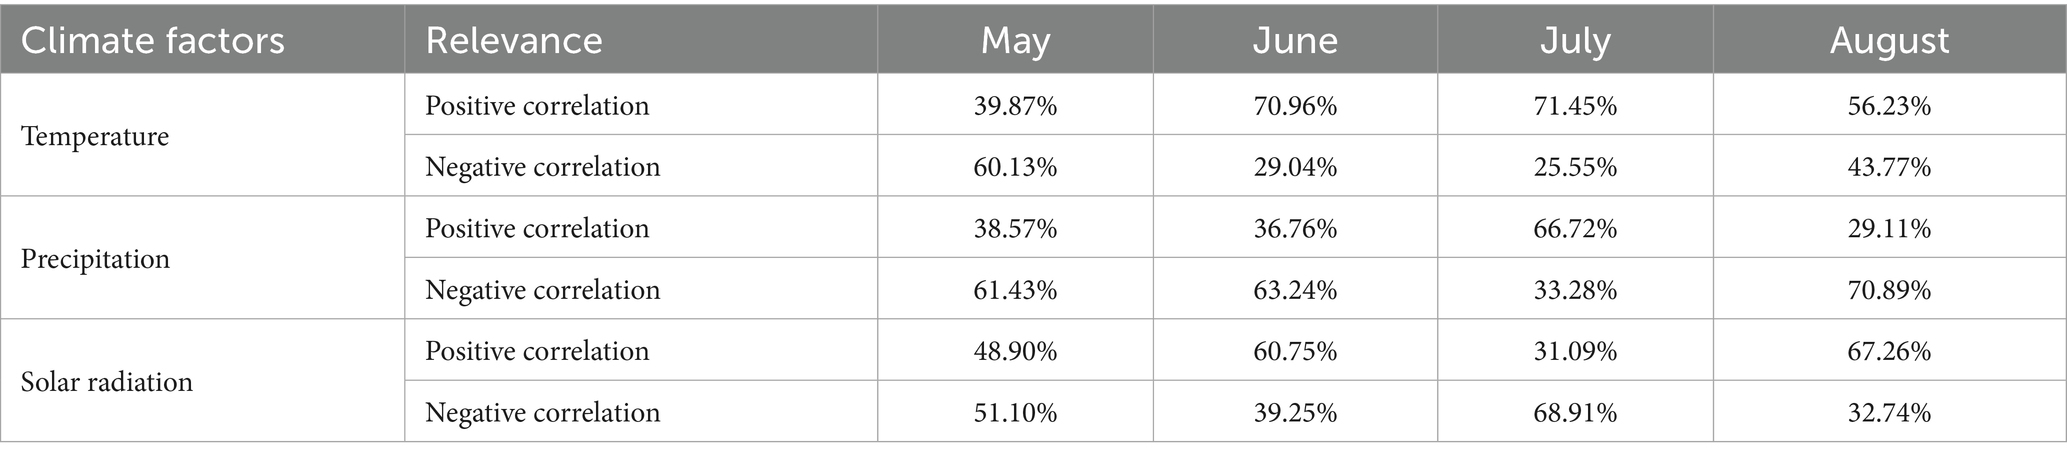
Task: Click Precipitation's Negative correlation label
Action: [542, 290]
